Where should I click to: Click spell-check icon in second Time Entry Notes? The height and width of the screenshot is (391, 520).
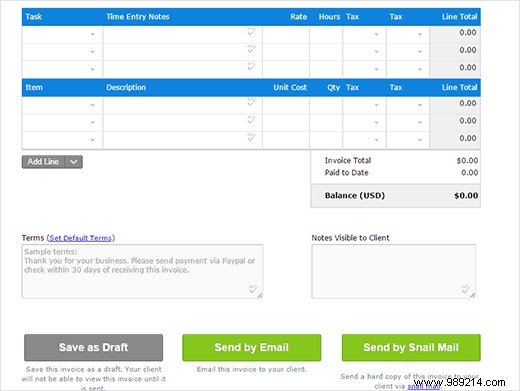click(x=251, y=49)
